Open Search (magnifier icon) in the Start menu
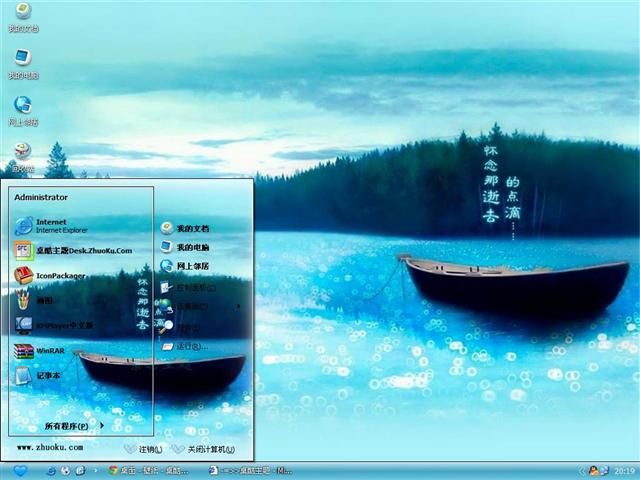This screenshot has width=640, height=480. 180,327
